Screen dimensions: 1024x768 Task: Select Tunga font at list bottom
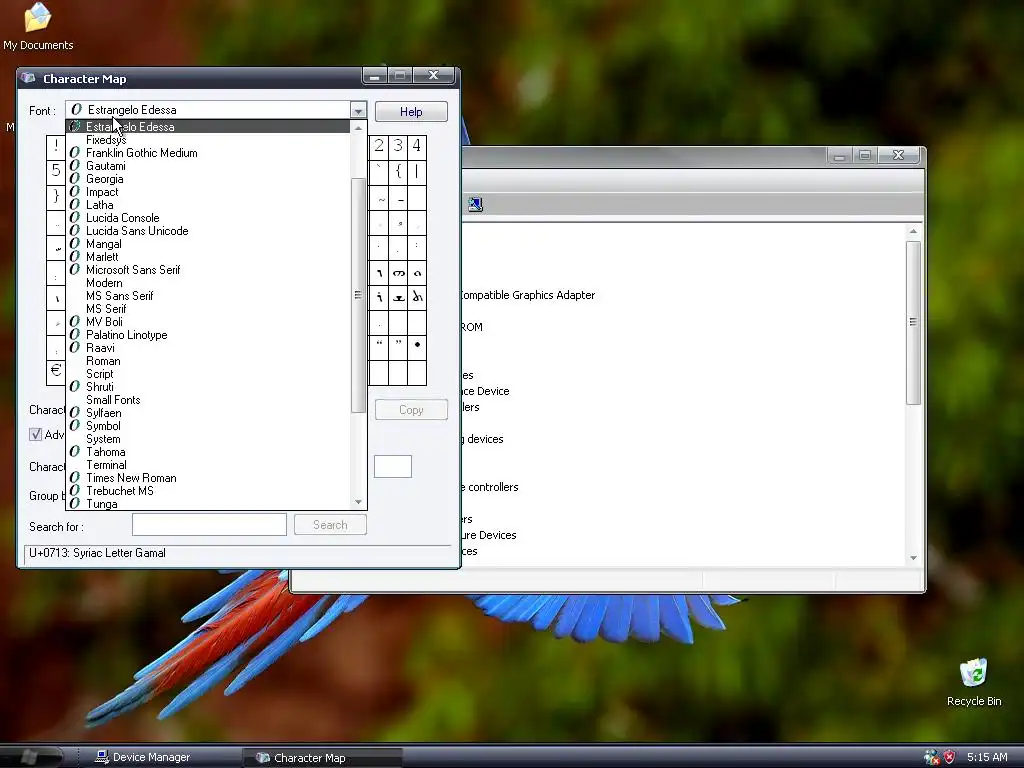[208, 504]
